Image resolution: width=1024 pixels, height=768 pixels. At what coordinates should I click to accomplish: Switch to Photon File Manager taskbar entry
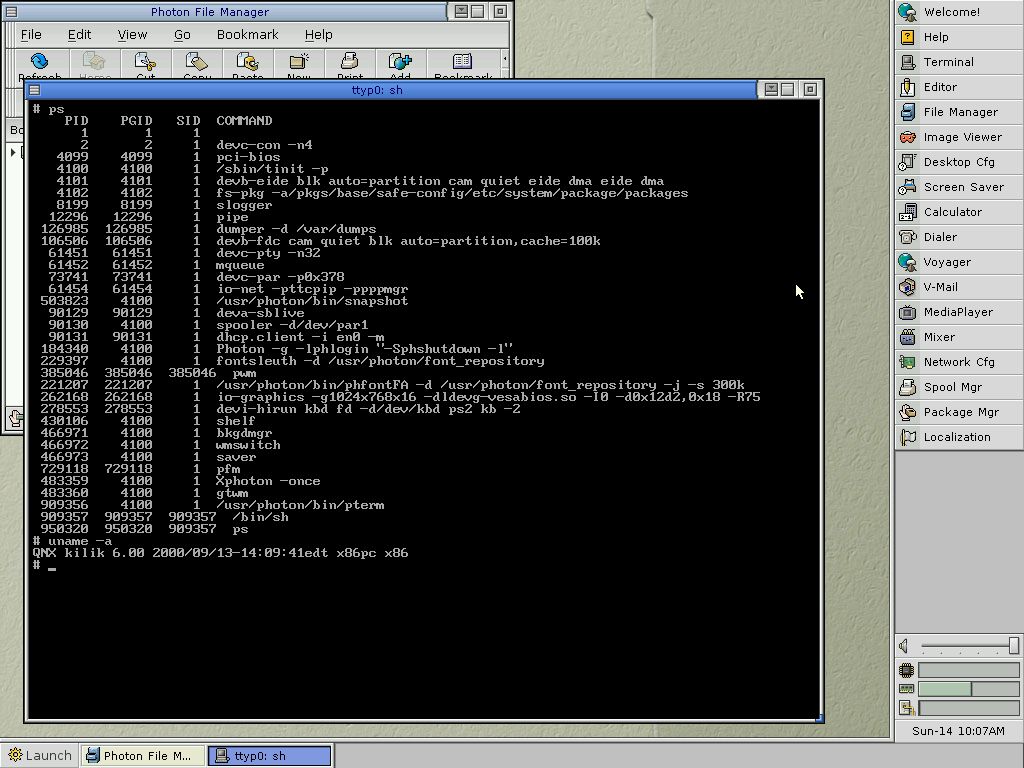[143, 756]
